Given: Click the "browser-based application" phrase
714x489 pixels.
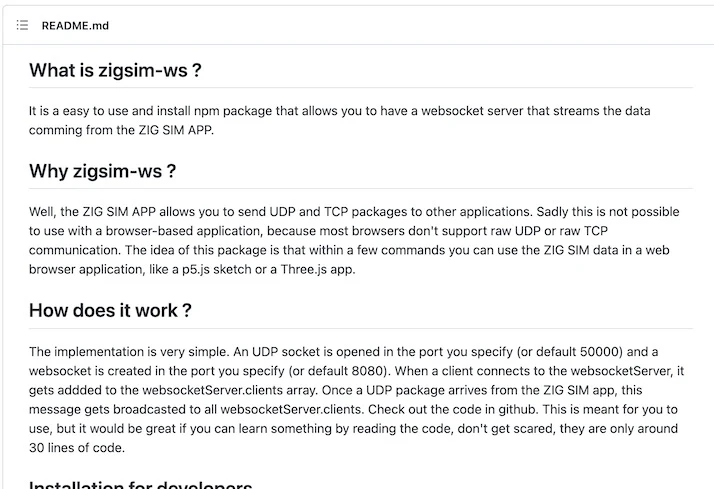Looking at the screenshot, I should tap(184, 231).
